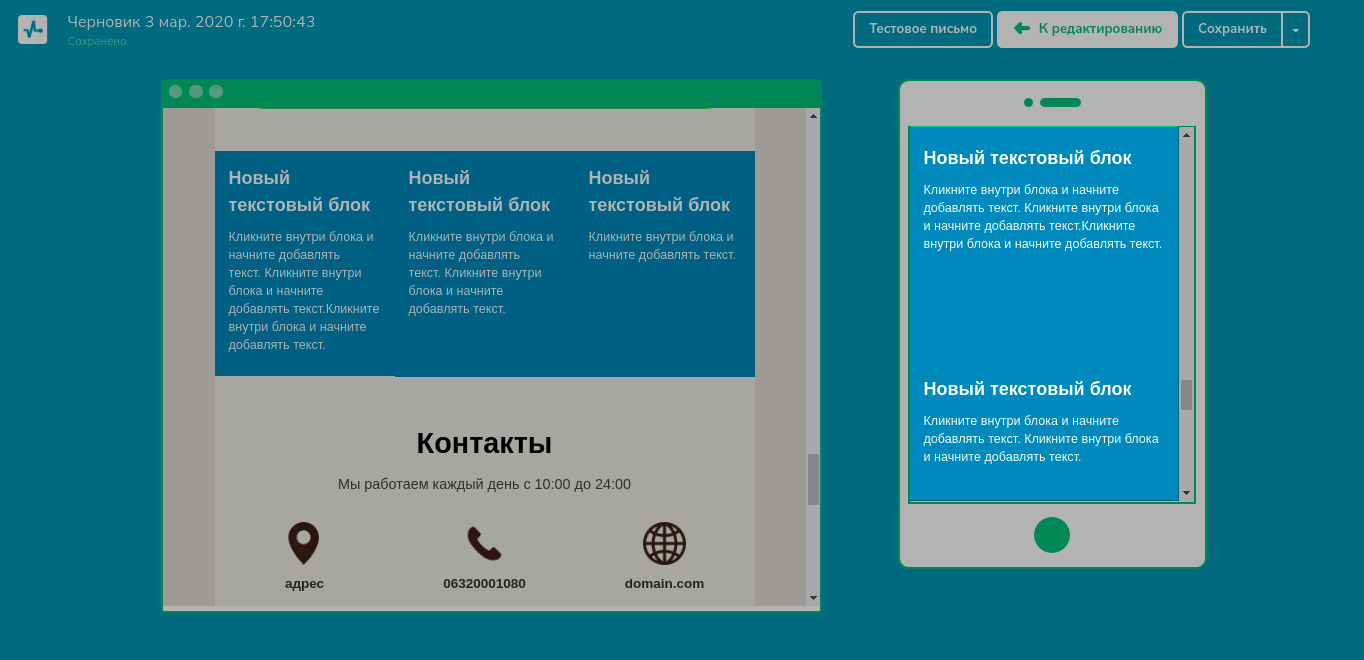Click the Сохранить button

[1232, 29]
